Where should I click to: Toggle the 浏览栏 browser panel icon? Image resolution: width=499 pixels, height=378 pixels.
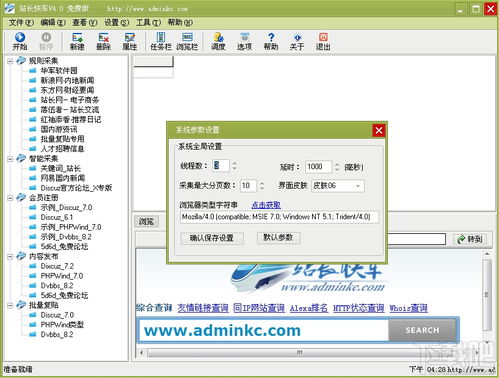pyautogui.click(x=187, y=41)
